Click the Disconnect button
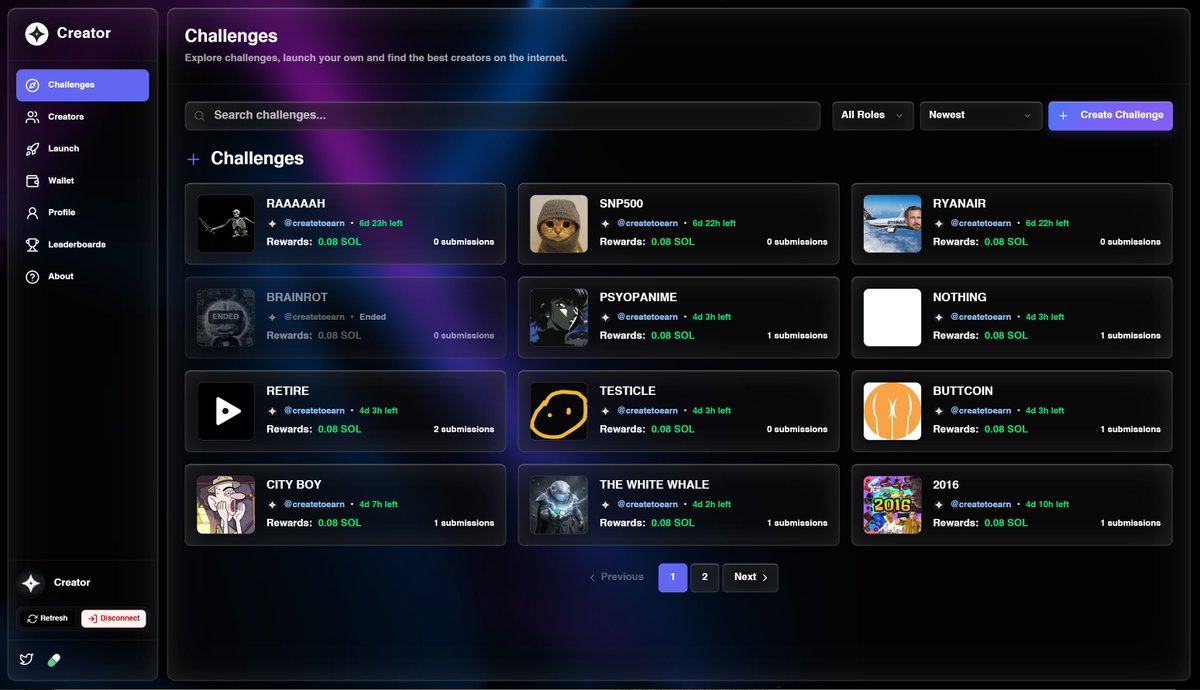1200x690 pixels. pyautogui.click(x=113, y=618)
